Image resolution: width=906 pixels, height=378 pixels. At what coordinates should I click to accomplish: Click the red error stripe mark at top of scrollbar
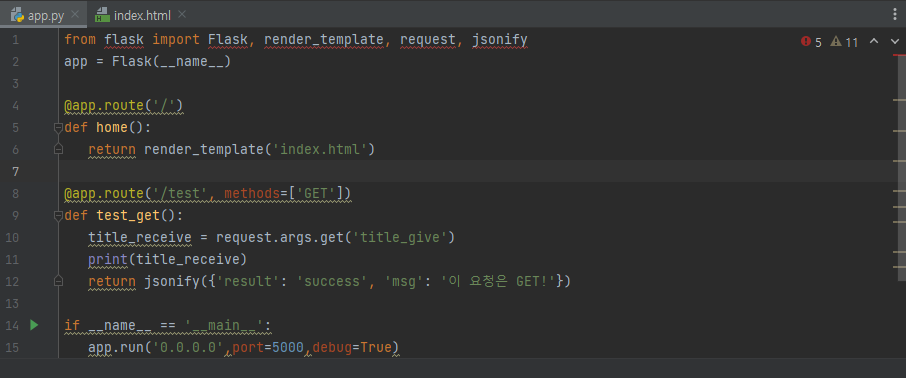pos(899,55)
